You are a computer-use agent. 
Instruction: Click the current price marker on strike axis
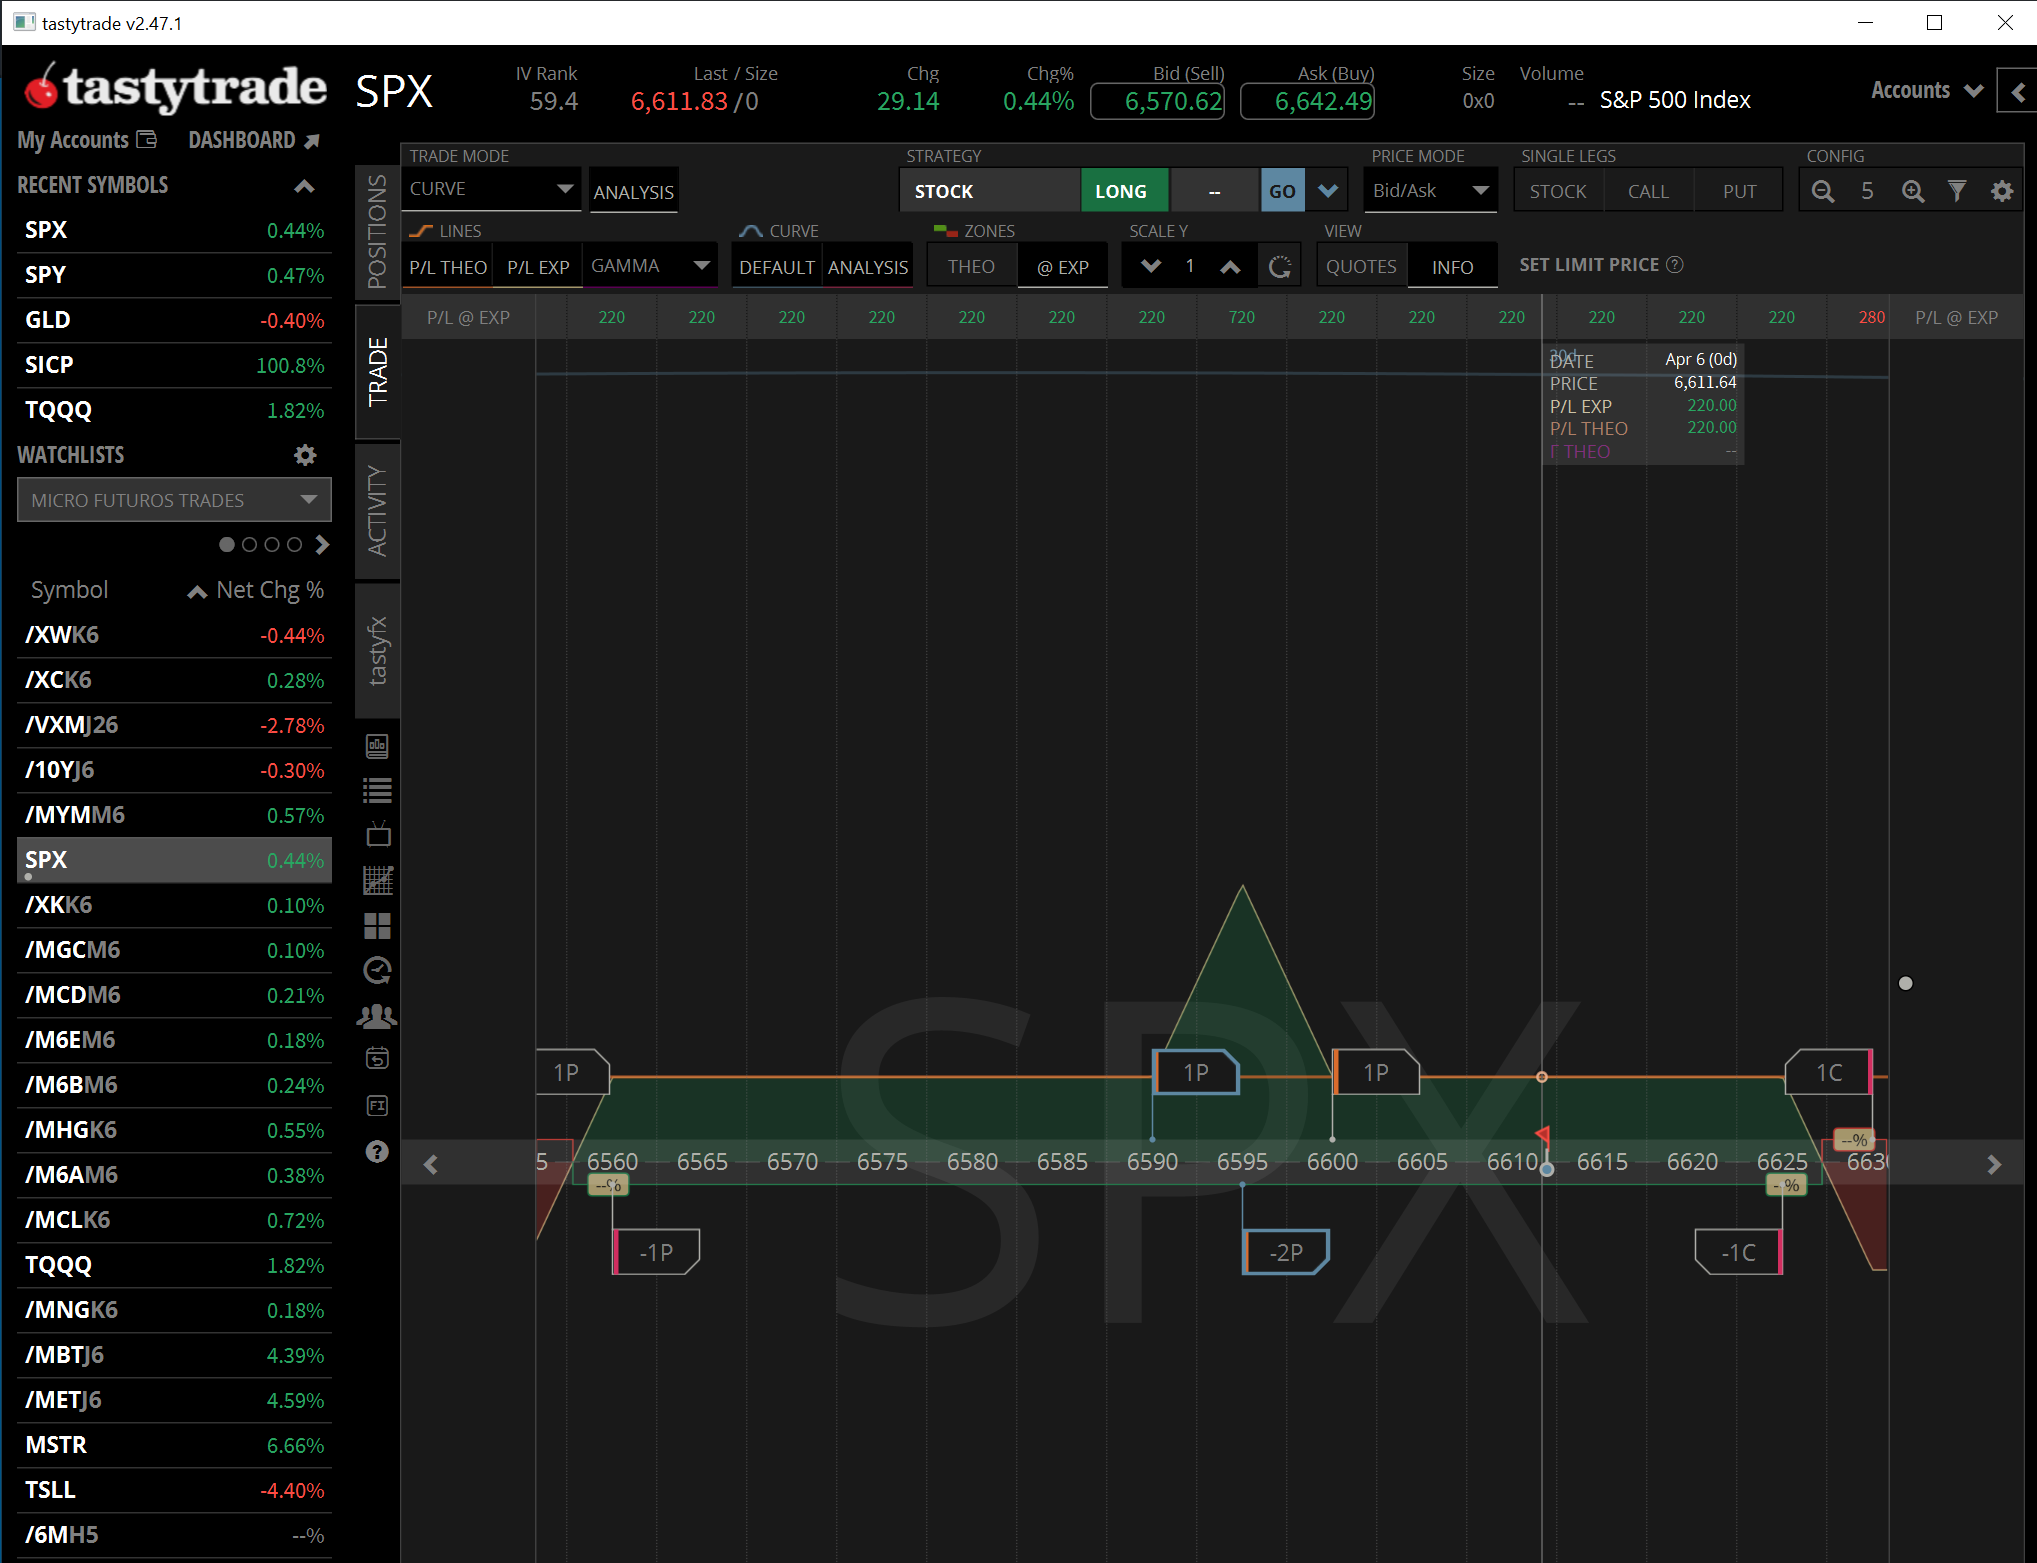tap(1546, 1168)
